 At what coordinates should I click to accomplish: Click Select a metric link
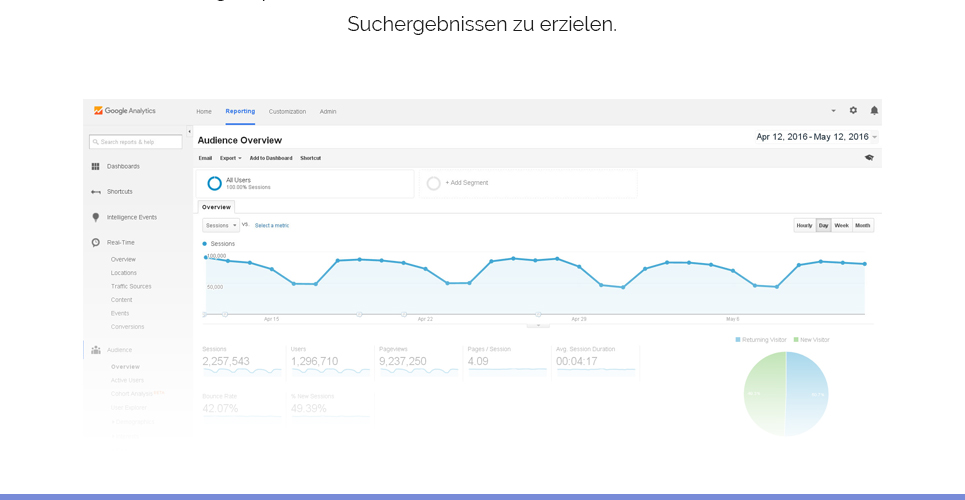(272, 225)
